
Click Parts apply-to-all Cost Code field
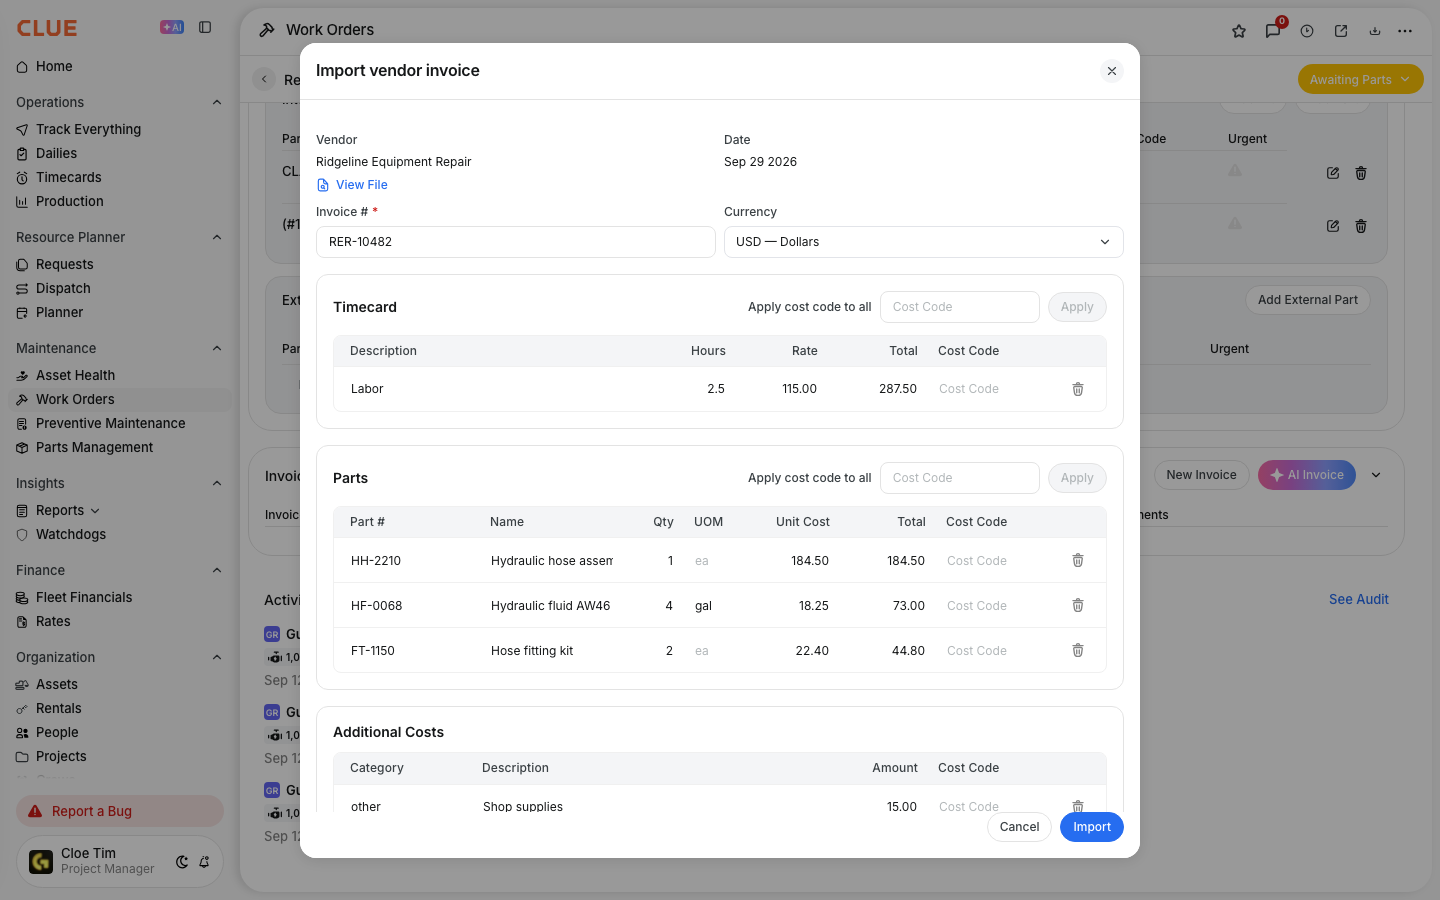[960, 478]
